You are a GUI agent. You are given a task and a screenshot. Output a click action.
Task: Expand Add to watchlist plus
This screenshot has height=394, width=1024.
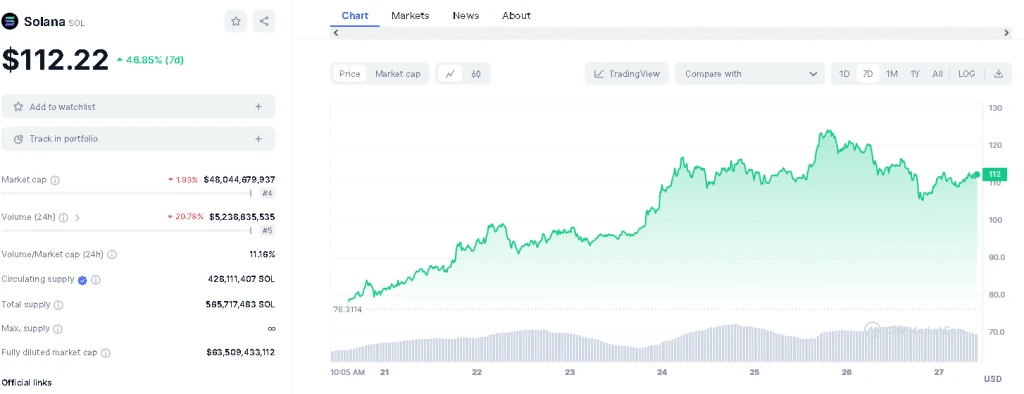click(258, 107)
